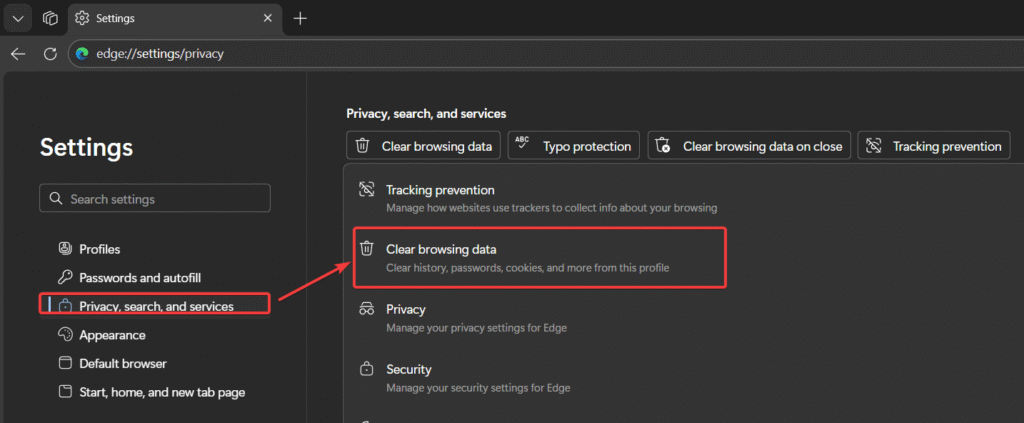Select Privacy, search, and services in sidebar

(x=155, y=304)
